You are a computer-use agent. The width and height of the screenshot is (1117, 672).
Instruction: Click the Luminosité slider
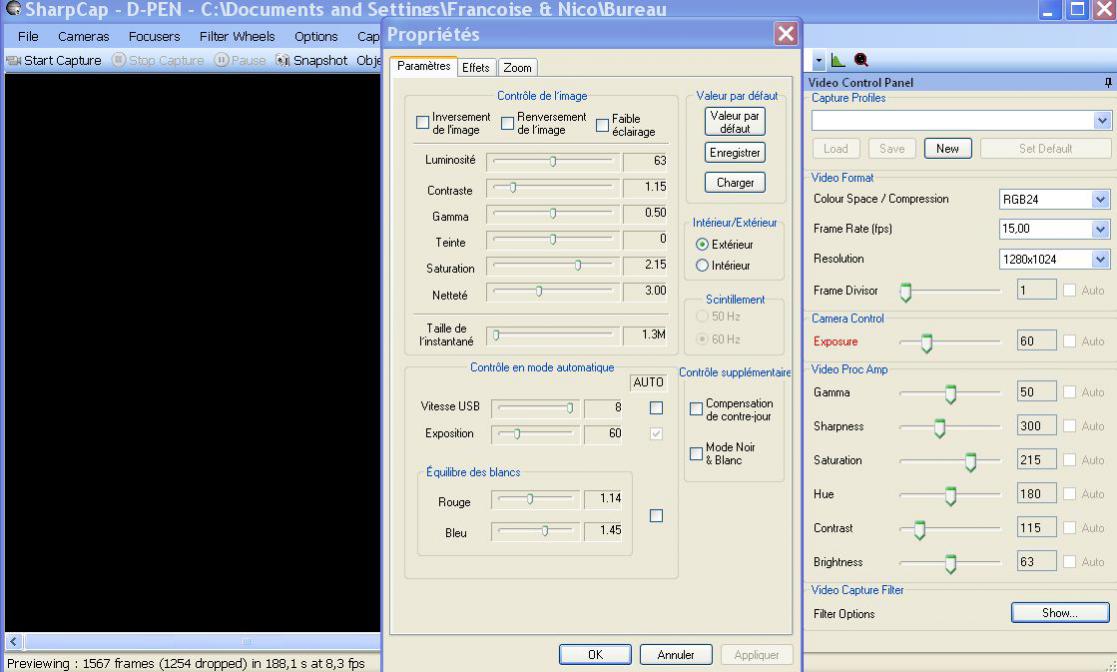(x=553, y=162)
